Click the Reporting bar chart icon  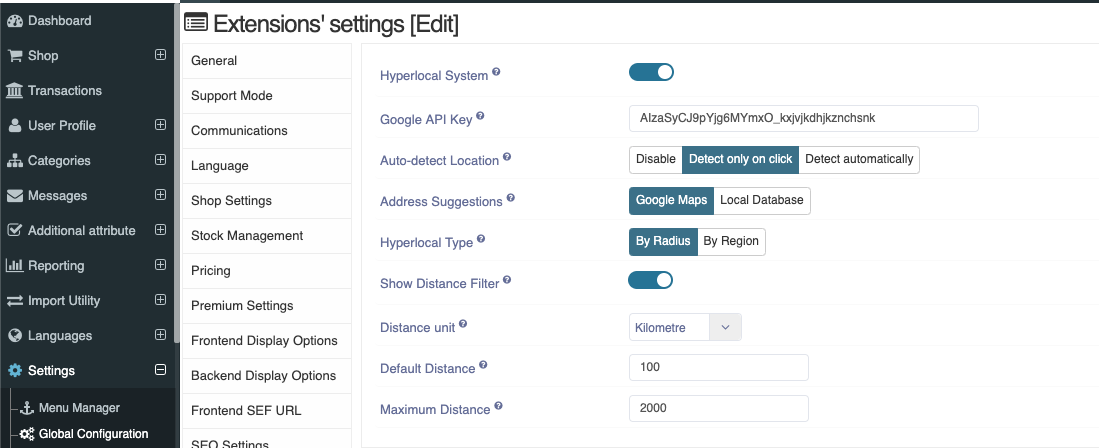(x=15, y=266)
